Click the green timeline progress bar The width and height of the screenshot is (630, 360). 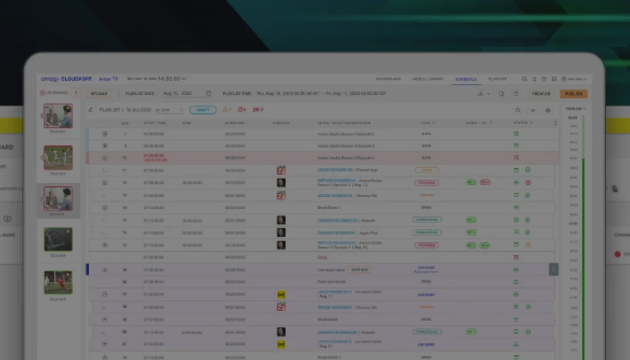point(583,237)
